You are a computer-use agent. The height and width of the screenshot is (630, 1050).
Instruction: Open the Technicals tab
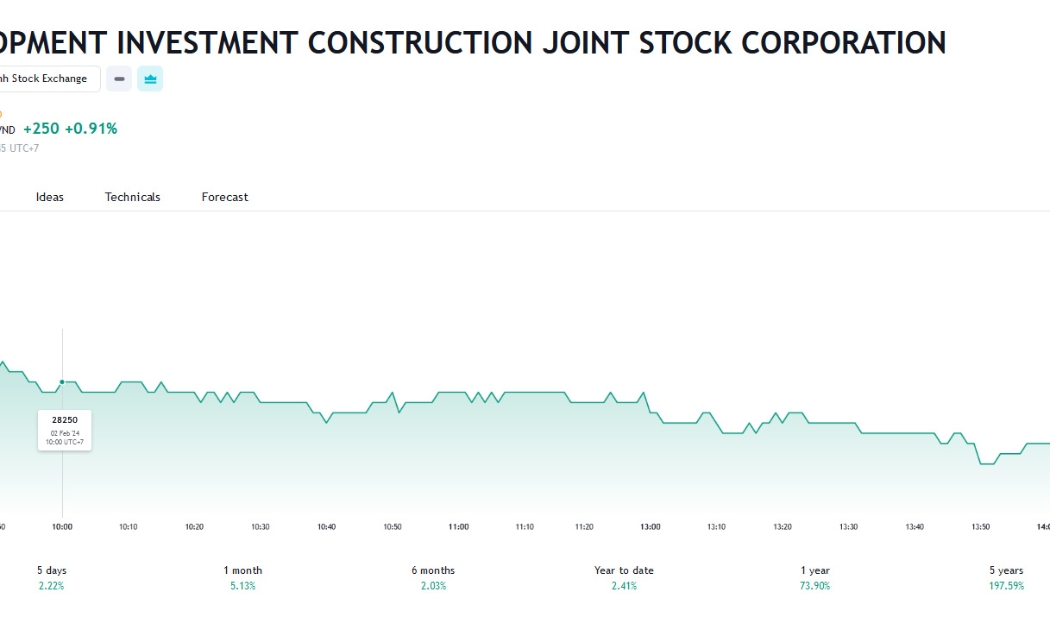(133, 197)
